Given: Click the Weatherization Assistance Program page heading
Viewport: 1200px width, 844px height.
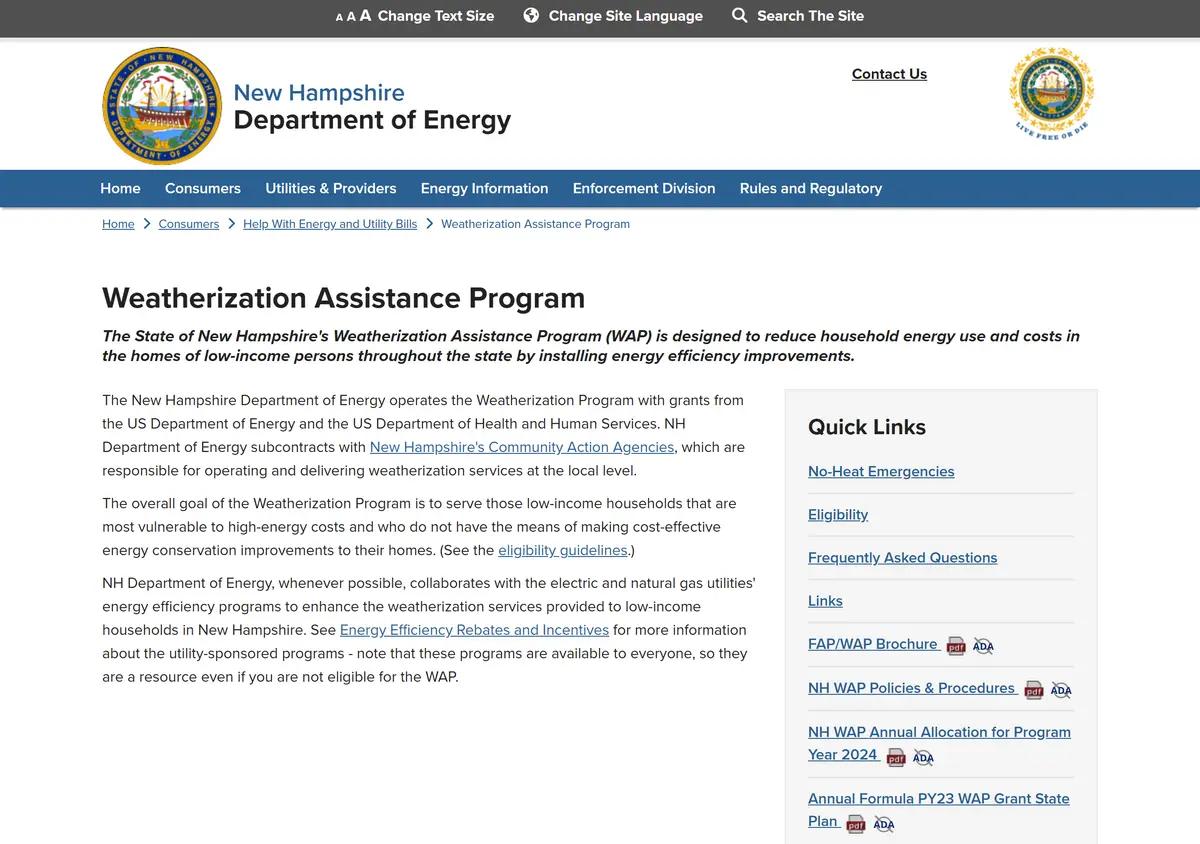Looking at the screenshot, I should coord(343,298).
